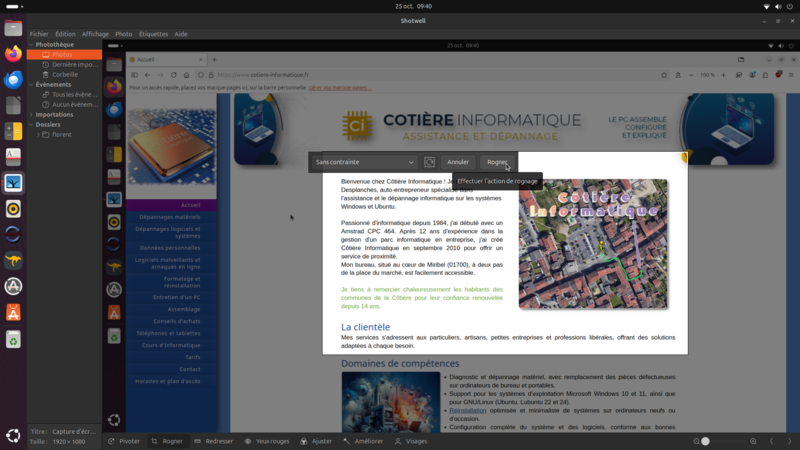The image size is (800, 450).
Task: Click Annuler to cancel cropping
Action: point(458,162)
